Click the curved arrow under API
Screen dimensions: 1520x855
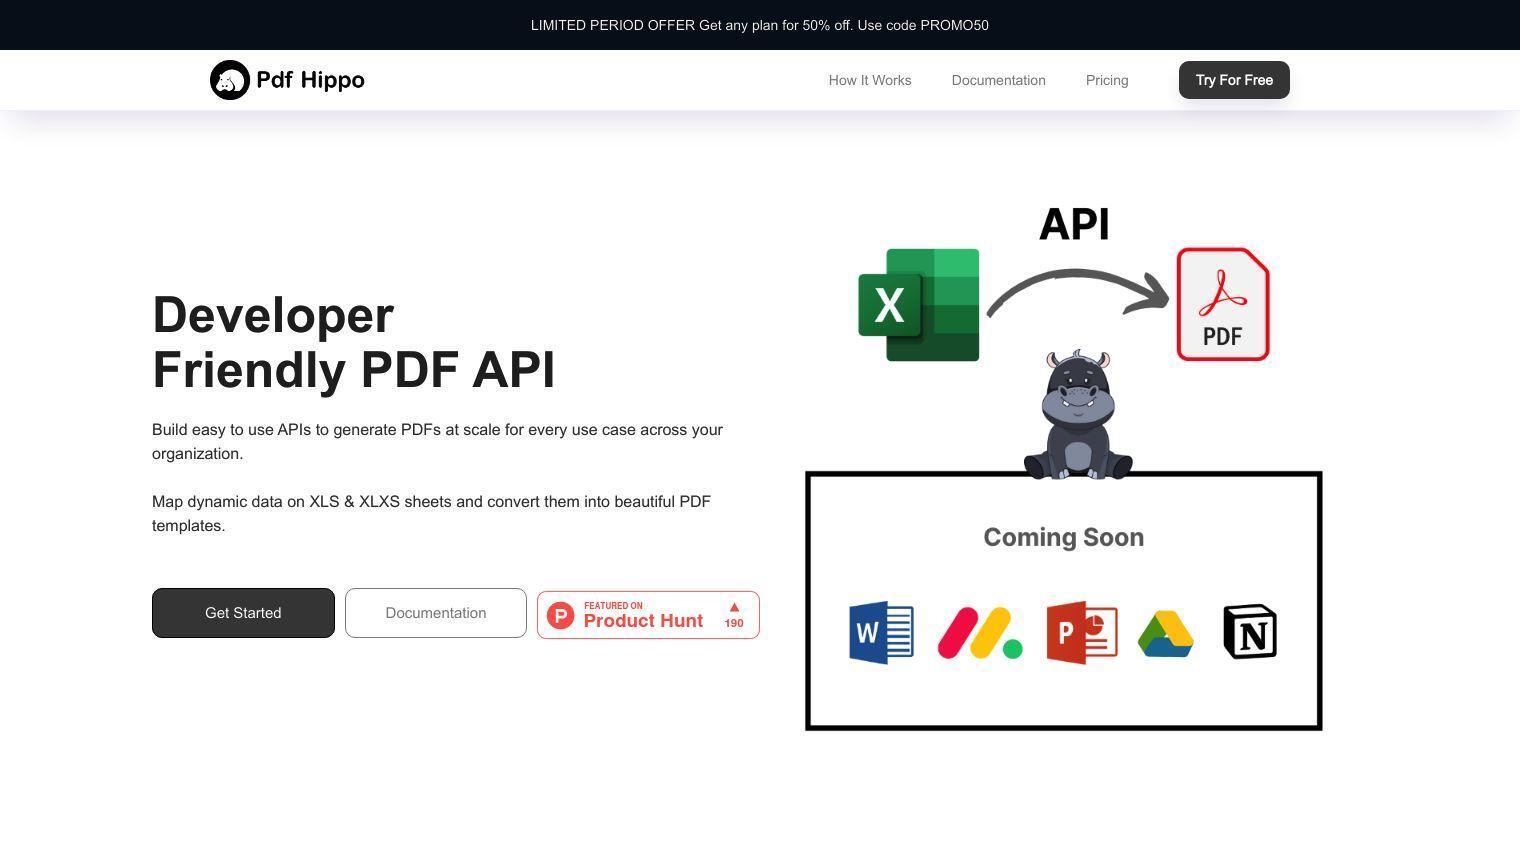point(1078,292)
